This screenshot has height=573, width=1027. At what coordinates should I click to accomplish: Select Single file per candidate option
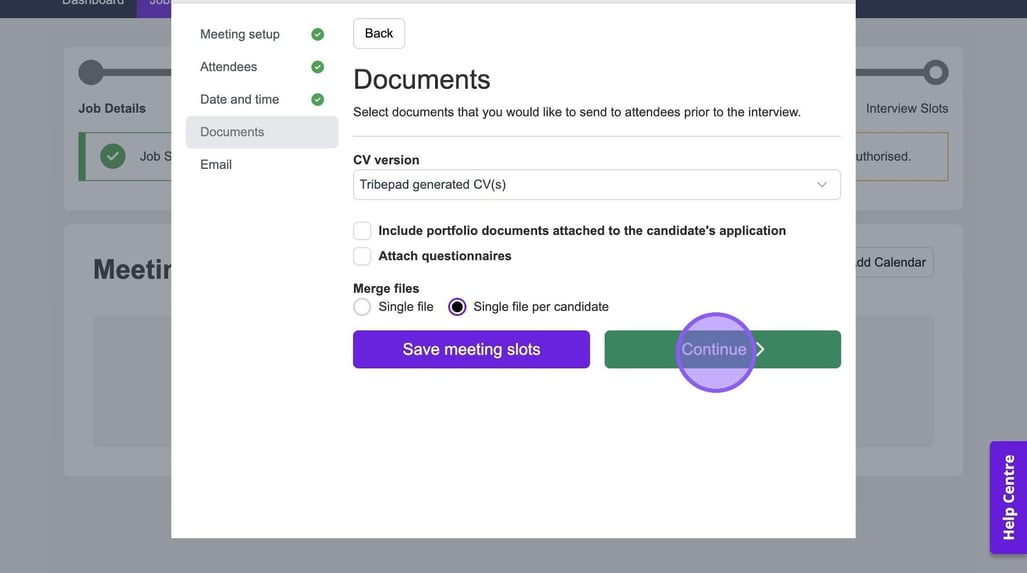457,307
